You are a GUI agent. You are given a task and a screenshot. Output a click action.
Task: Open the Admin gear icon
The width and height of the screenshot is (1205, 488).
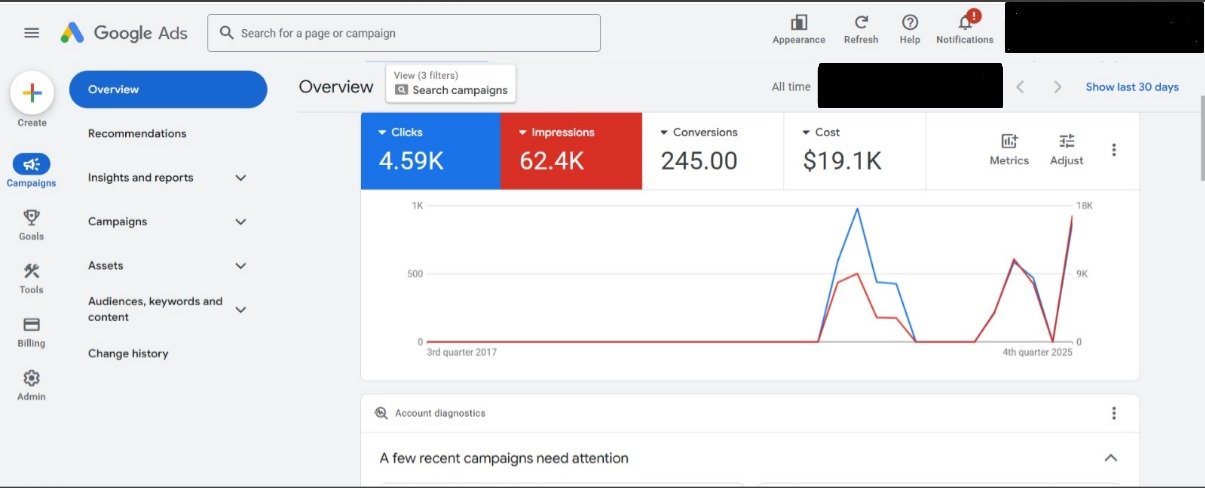[31, 379]
